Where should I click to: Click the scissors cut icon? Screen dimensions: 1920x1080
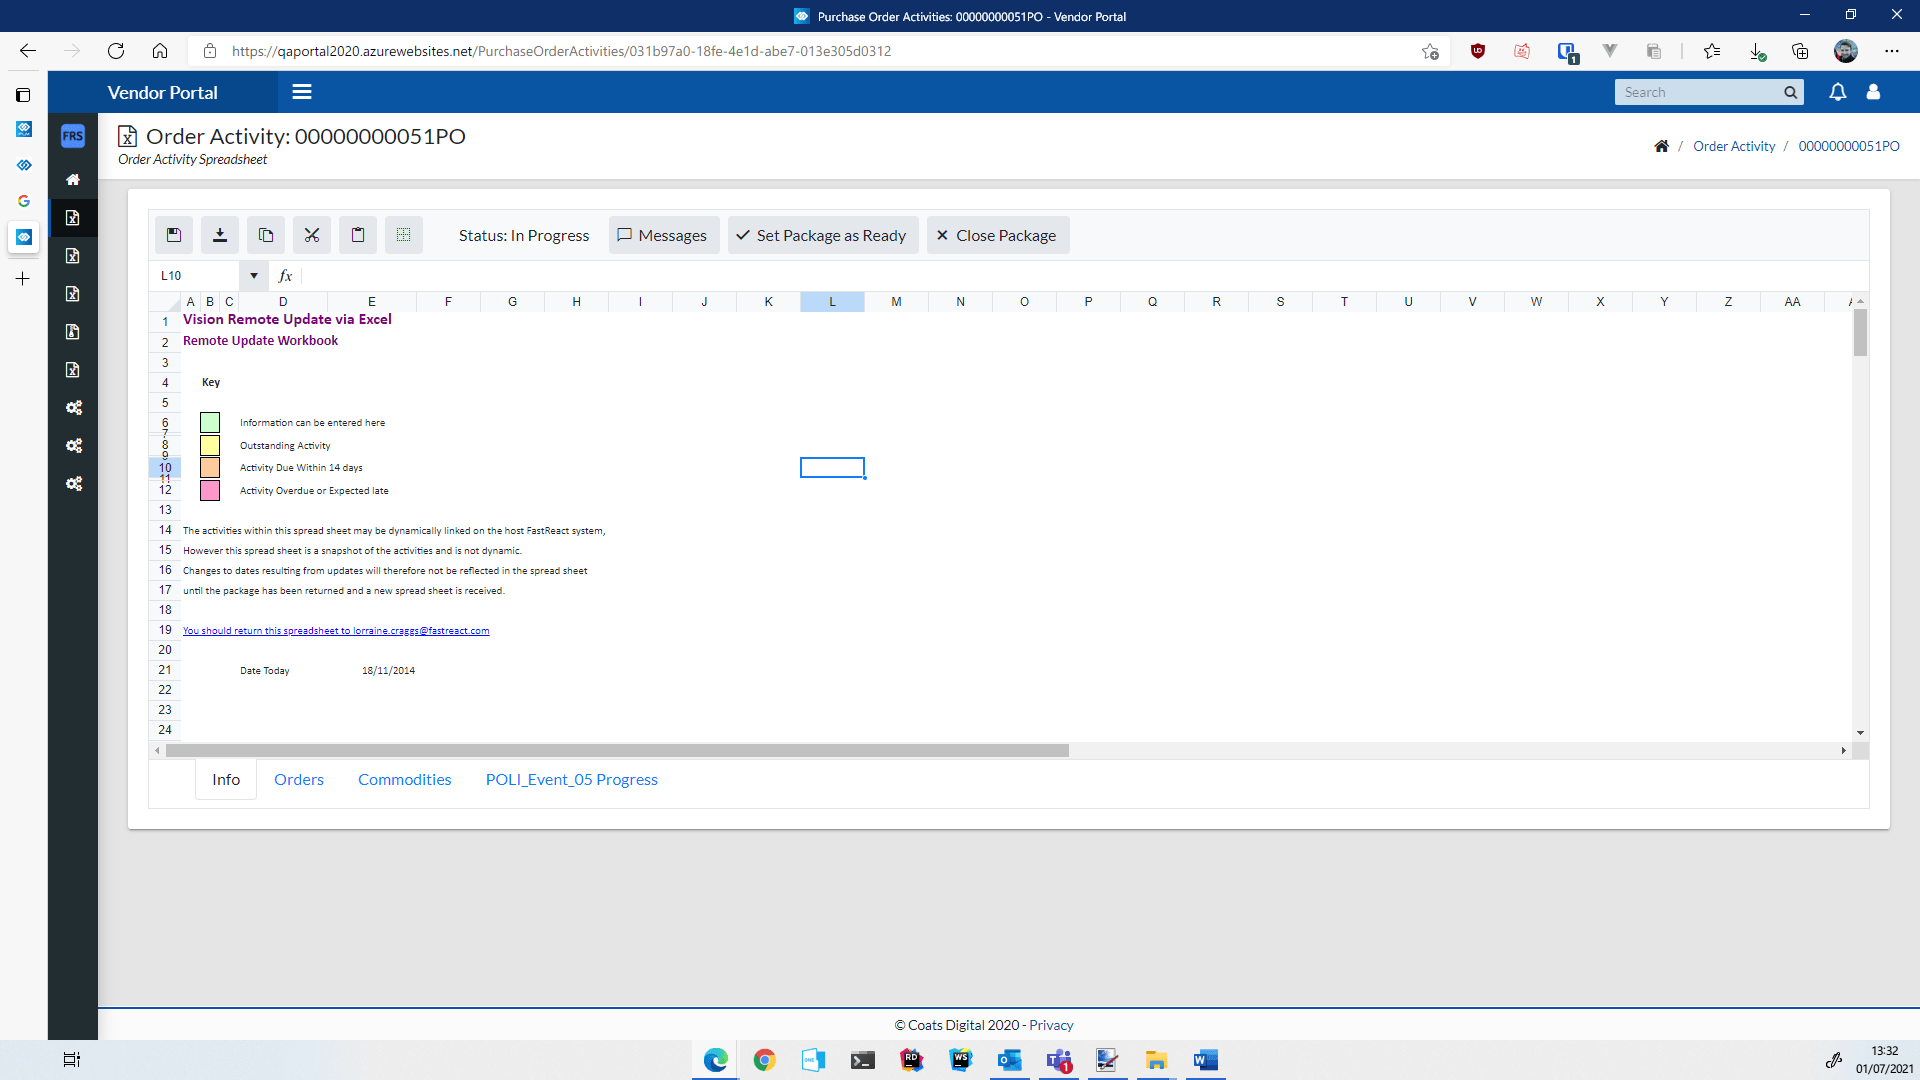click(x=312, y=235)
